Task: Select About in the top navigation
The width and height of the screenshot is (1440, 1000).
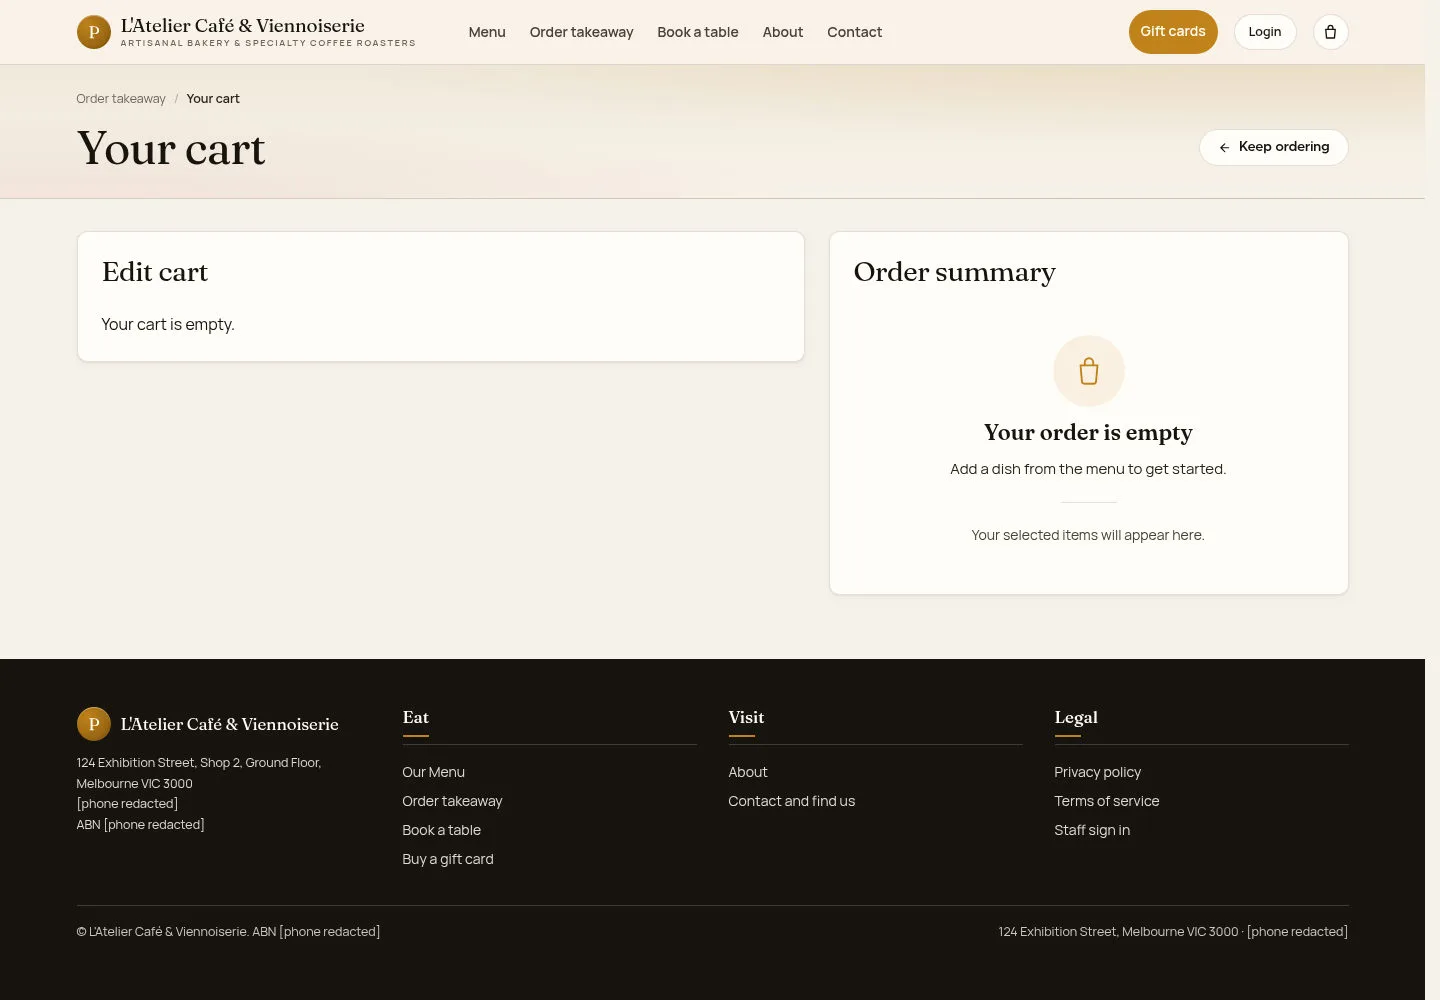Action: pyautogui.click(x=783, y=32)
